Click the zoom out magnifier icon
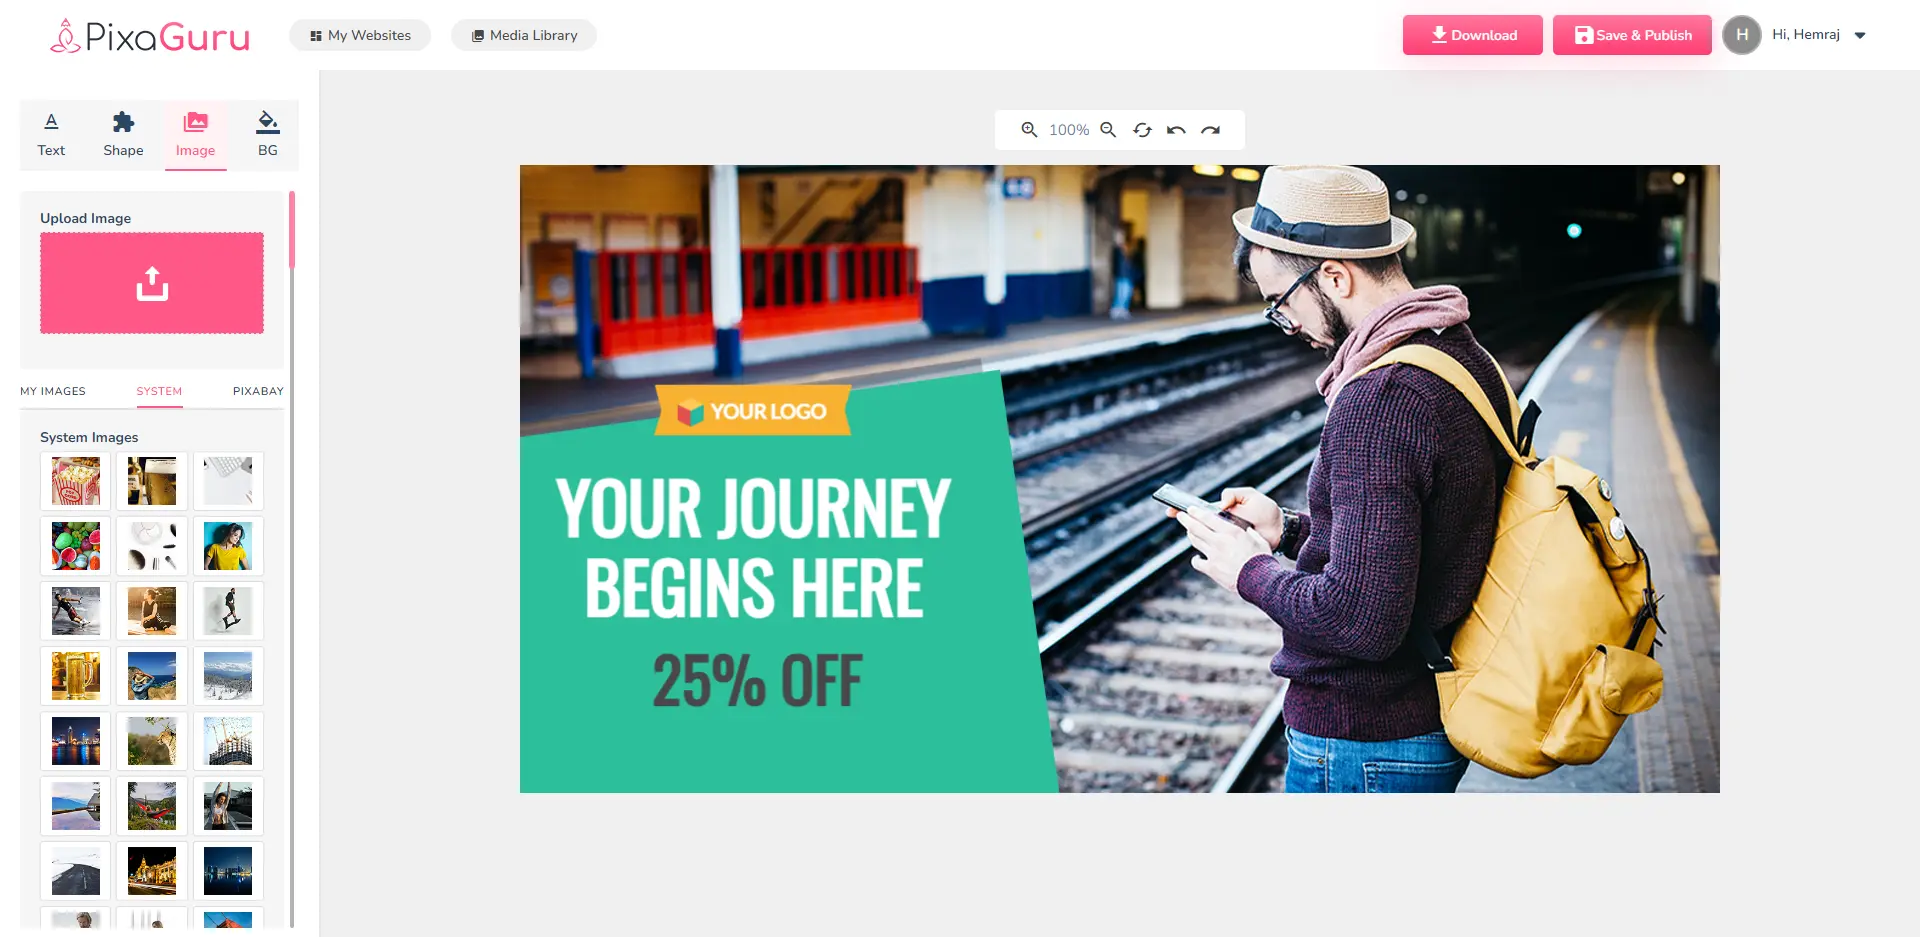Image resolution: width=1920 pixels, height=937 pixels. click(1108, 130)
